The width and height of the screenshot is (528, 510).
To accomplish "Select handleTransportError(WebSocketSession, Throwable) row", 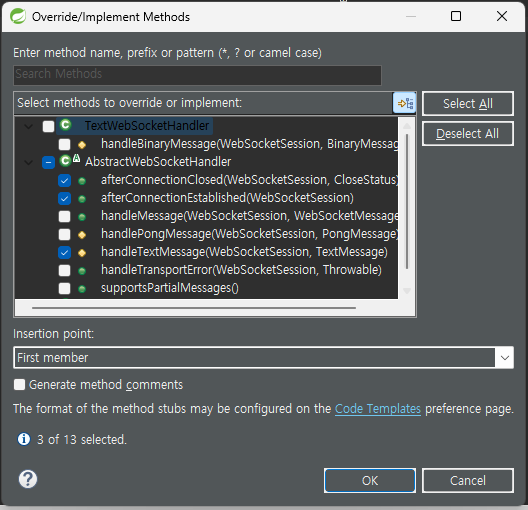I will (241, 270).
